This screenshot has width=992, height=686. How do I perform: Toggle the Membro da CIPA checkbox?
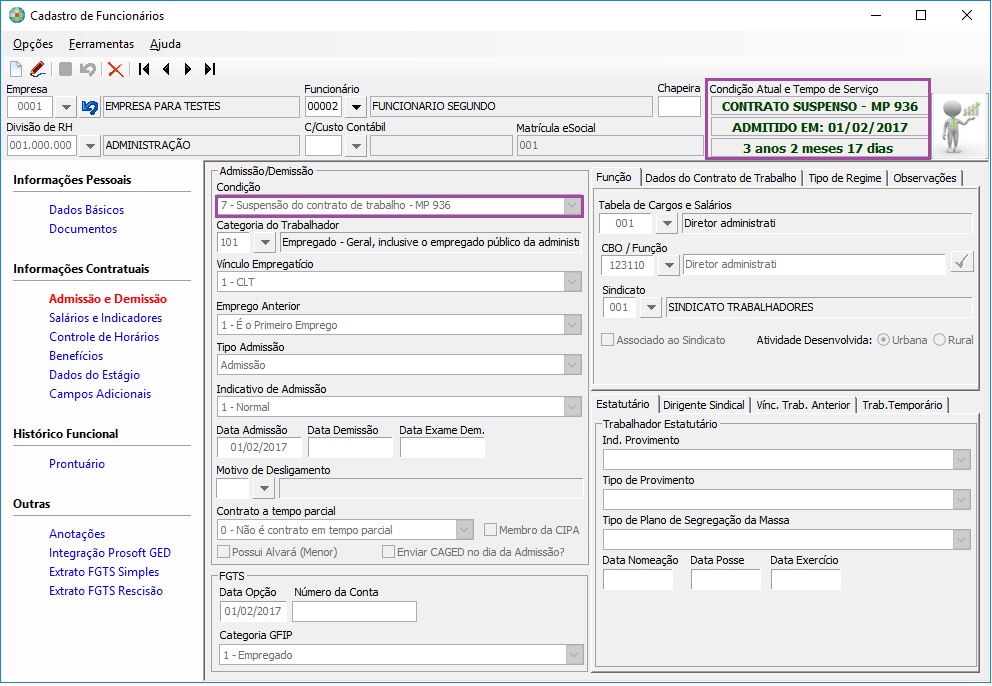[x=490, y=530]
